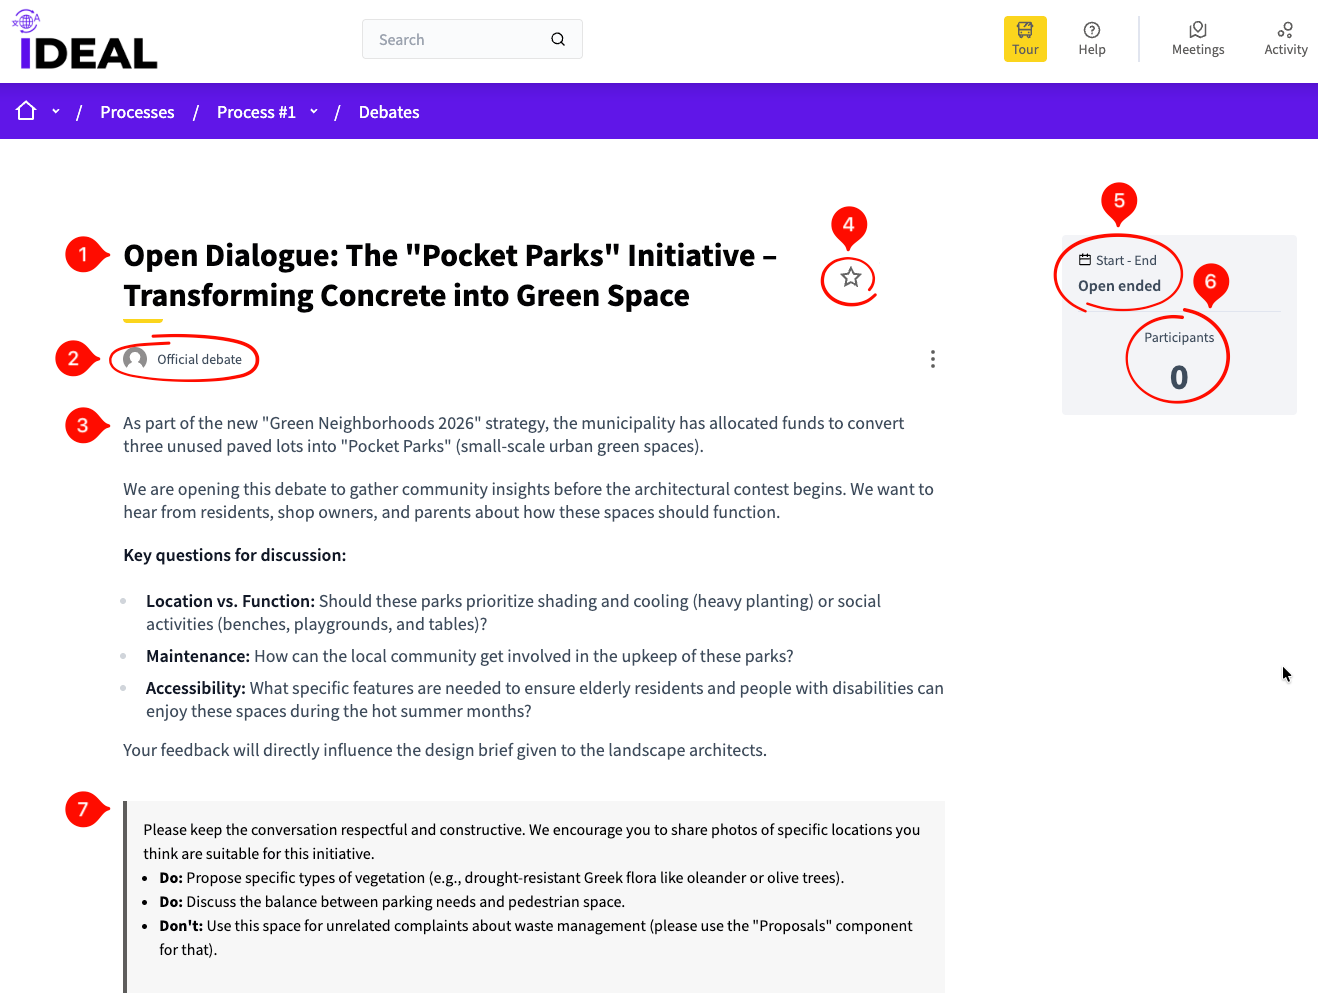Navigate to Processes in breadcrumb
The height and width of the screenshot is (1006, 1318).
(137, 112)
